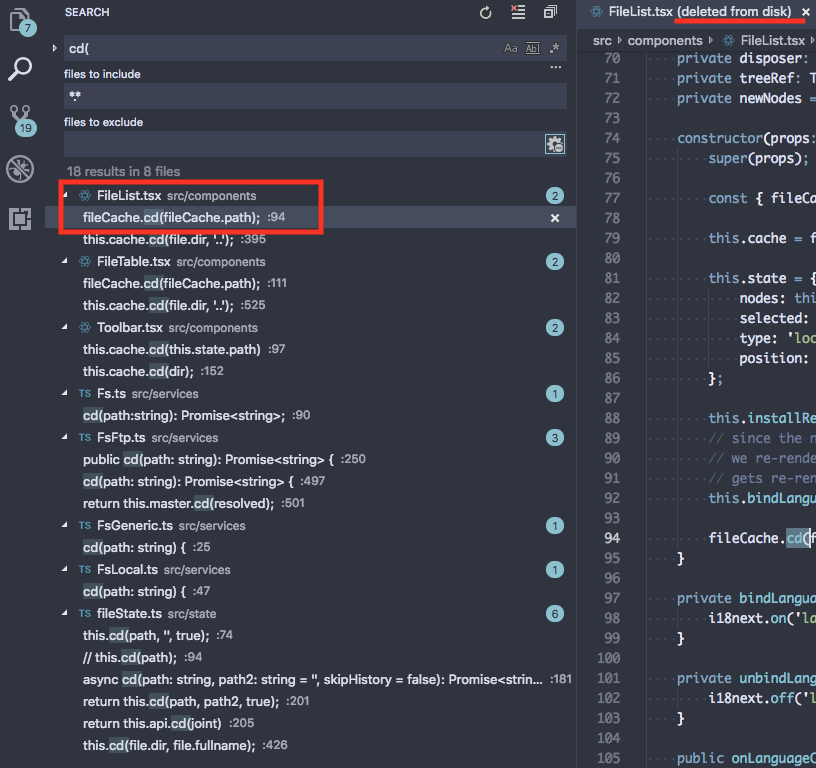Open result this.cache.cd(file.dir, '..'); :395
The height and width of the screenshot is (768, 816).
(x=311, y=239)
